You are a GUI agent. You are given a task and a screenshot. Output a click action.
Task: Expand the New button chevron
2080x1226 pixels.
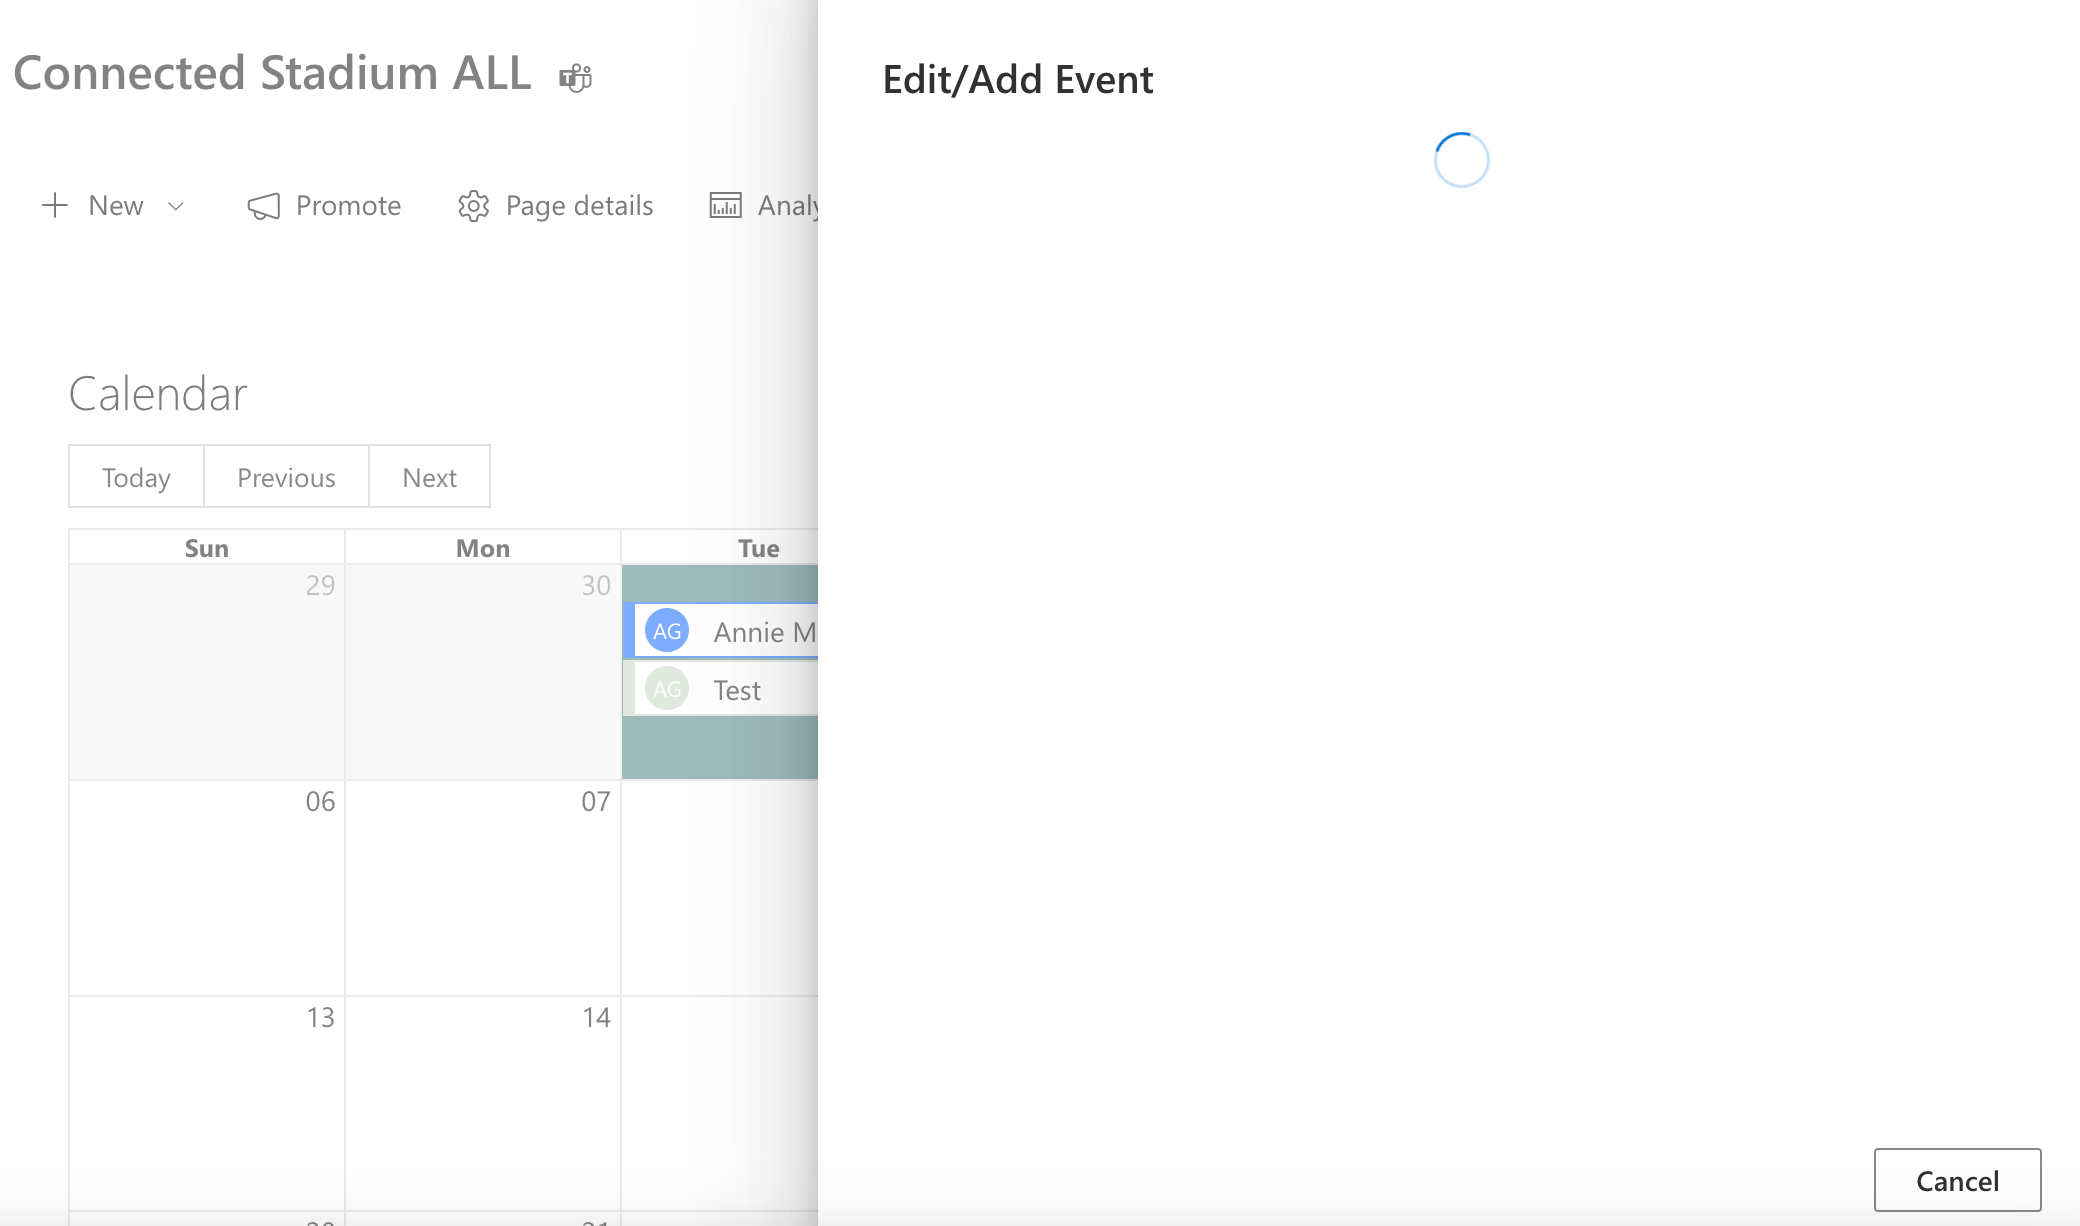[176, 206]
